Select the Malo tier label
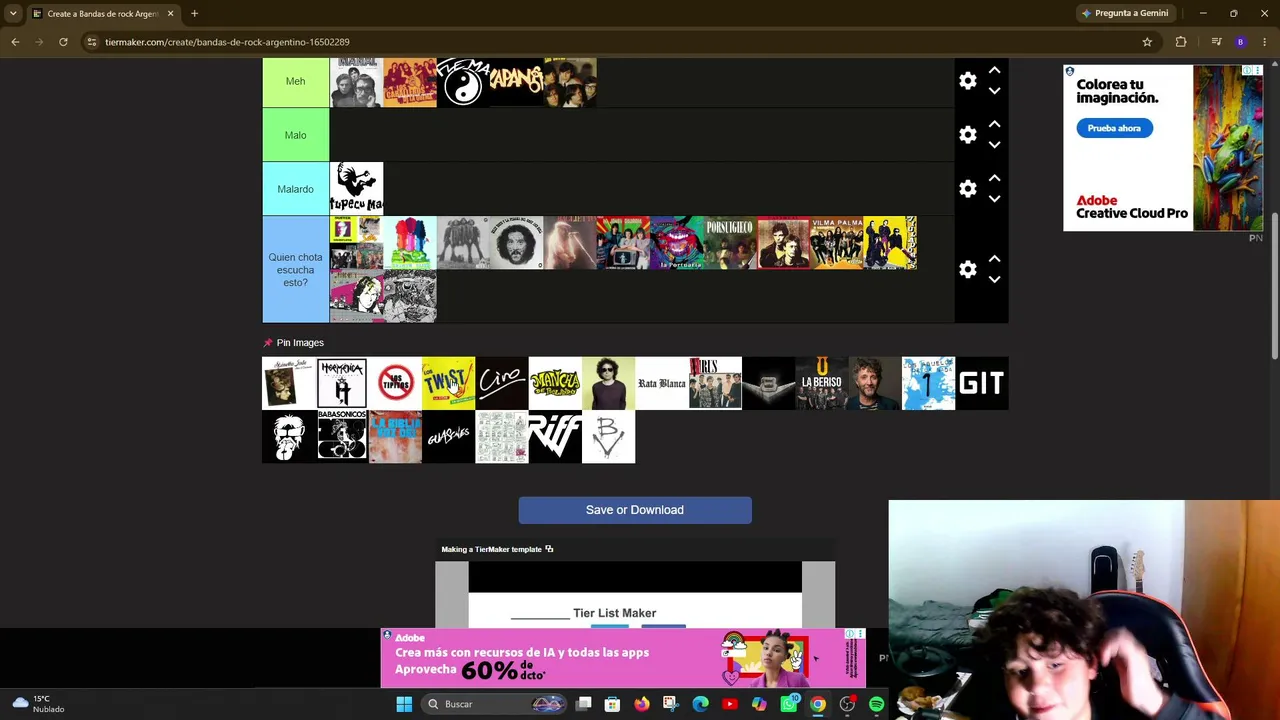1280x720 pixels. point(295,135)
